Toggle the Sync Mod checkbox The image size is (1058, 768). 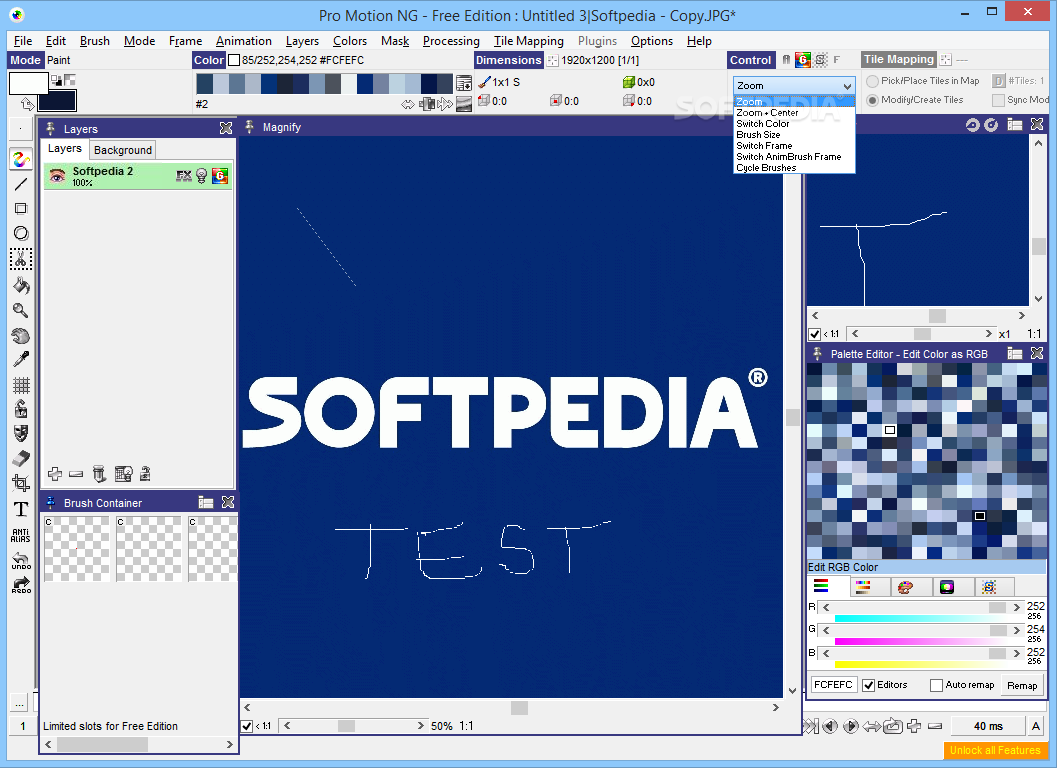coord(999,100)
